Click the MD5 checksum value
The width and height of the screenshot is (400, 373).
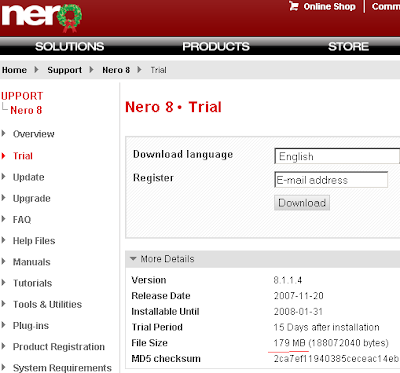click(336, 359)
